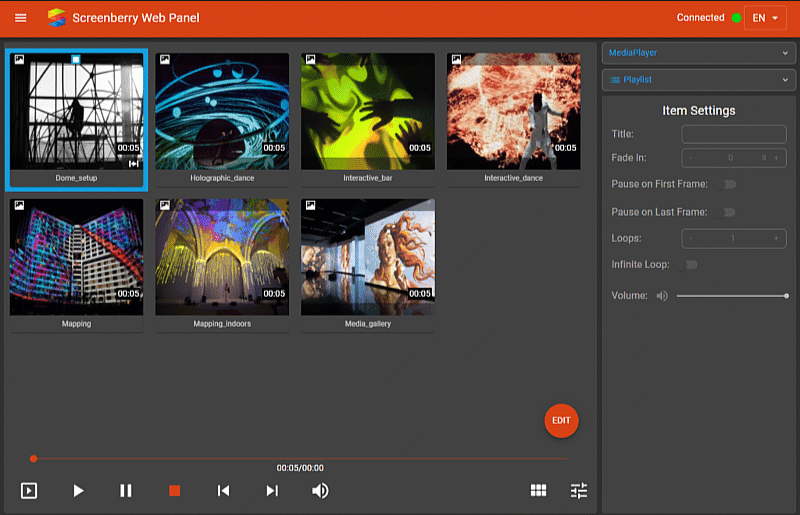
Task: Stop playback with the red square
Action: [174, 491]
